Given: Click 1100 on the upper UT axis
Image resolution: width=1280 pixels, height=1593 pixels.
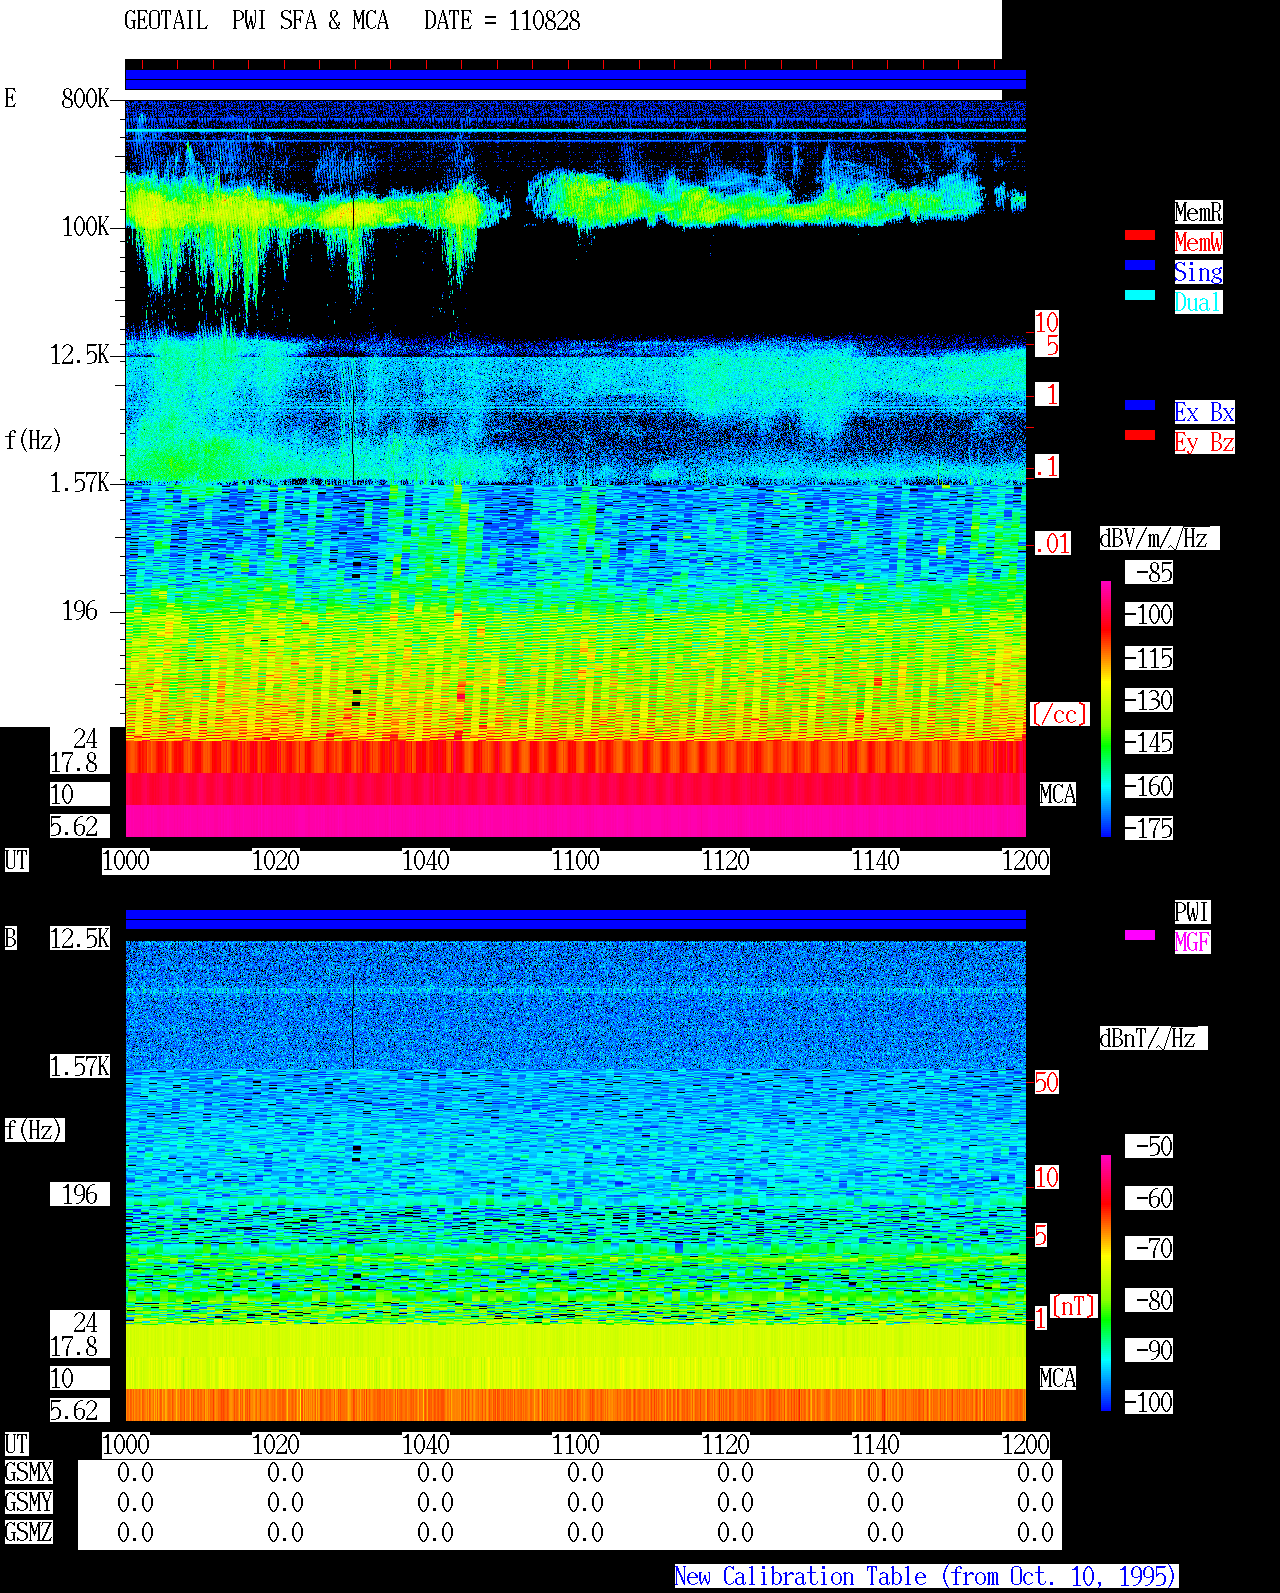Looking at the screenshot, I should coord(576,860).
